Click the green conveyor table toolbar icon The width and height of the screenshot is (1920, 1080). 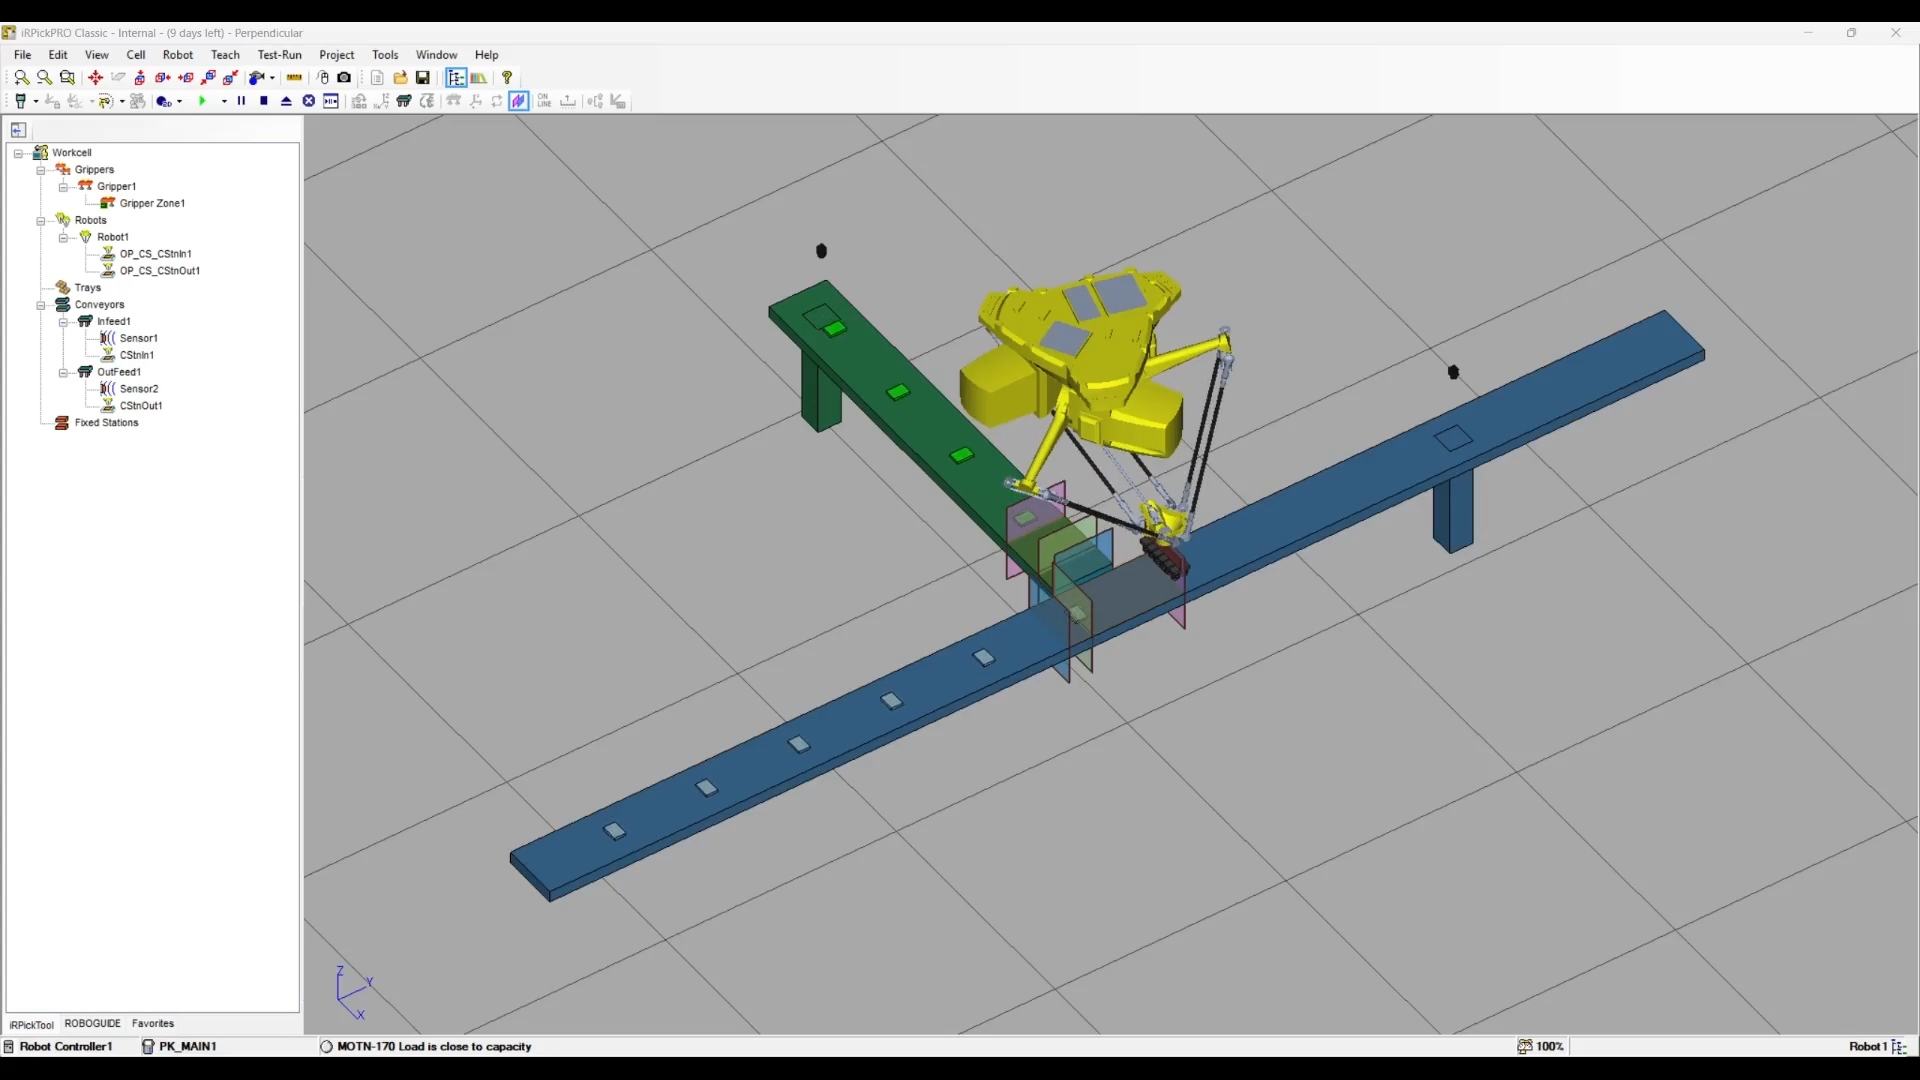(x=404, y=101)
